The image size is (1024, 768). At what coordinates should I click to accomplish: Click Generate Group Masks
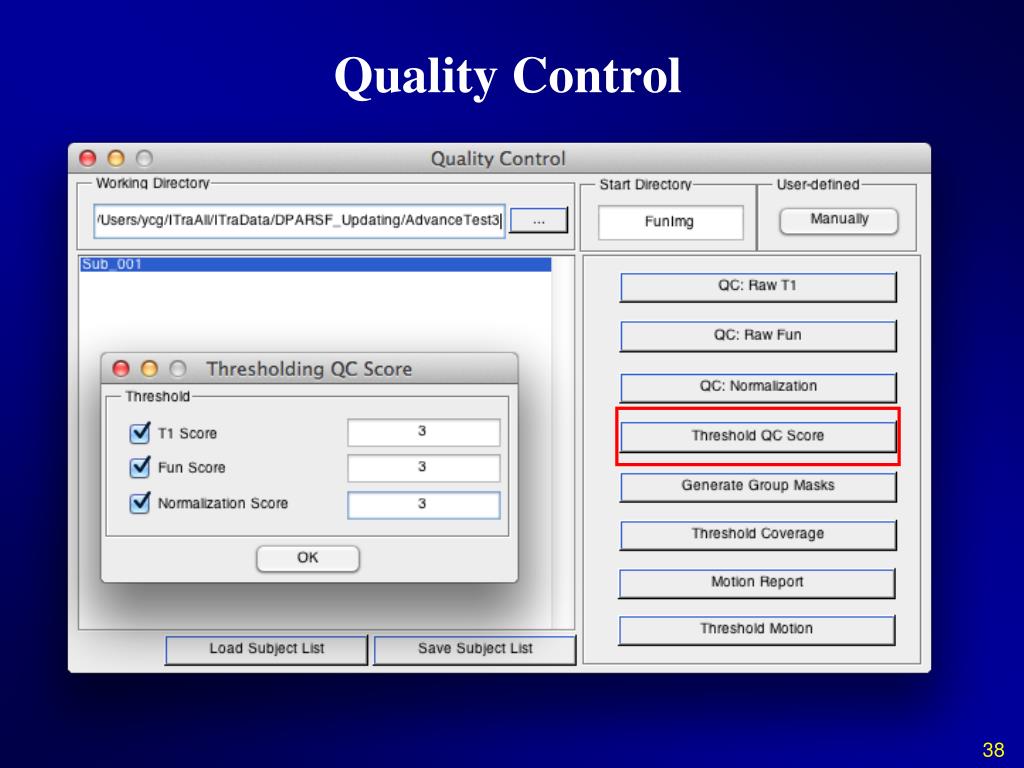[758, 487]
